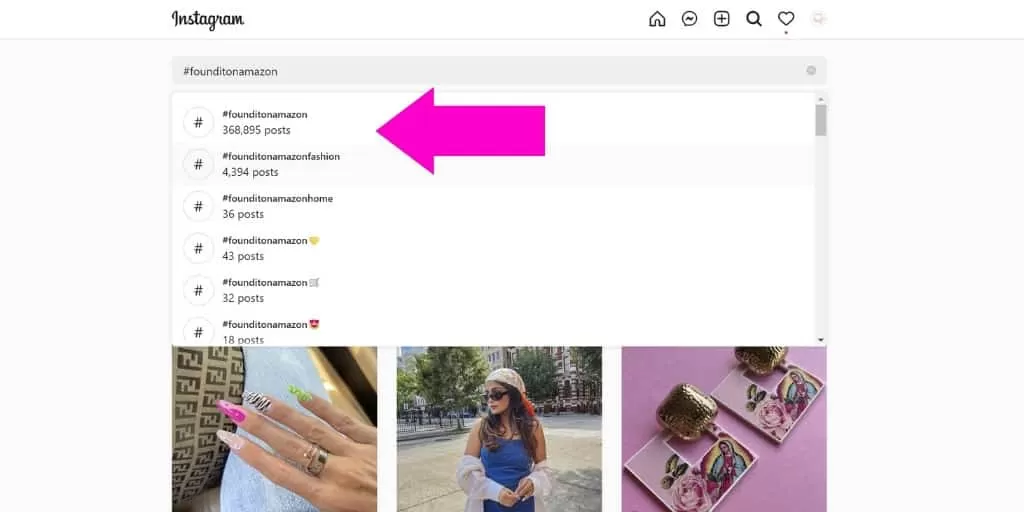
Task: Select the #founditonamazonhome hashtag result
Action: [x=493, y=206]
